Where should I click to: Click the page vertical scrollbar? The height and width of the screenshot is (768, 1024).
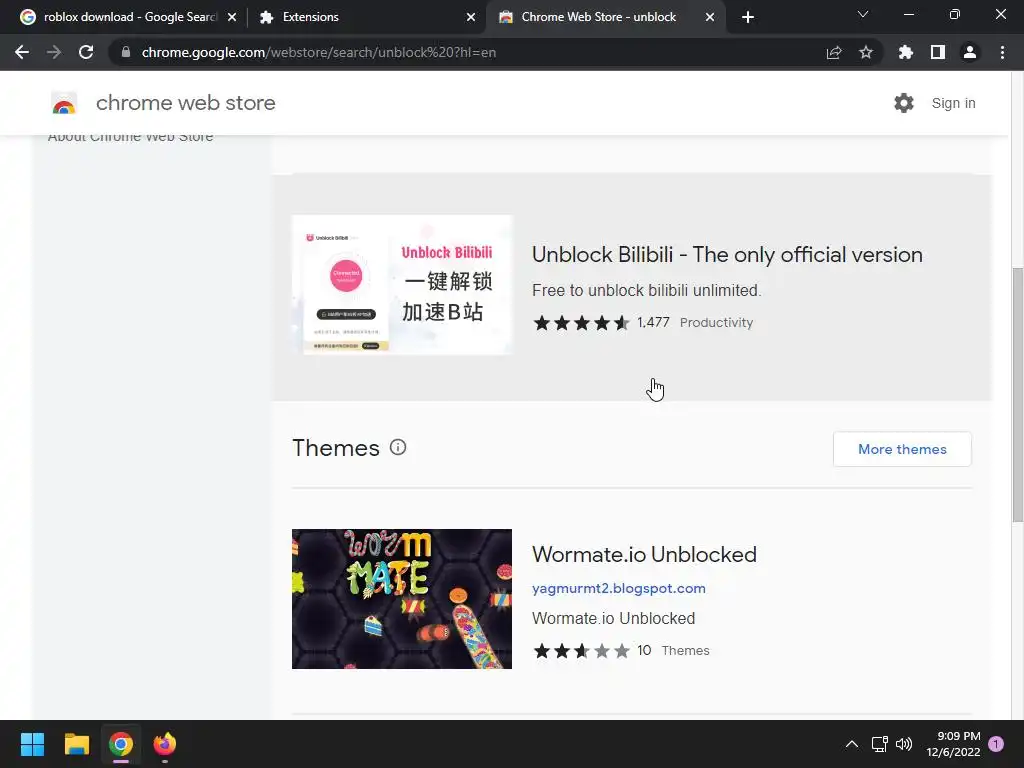(1017, 394)
